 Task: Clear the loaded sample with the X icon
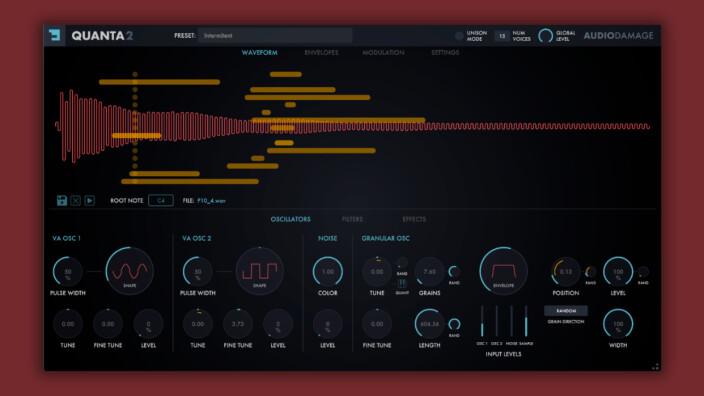click(x=75, y=200)
